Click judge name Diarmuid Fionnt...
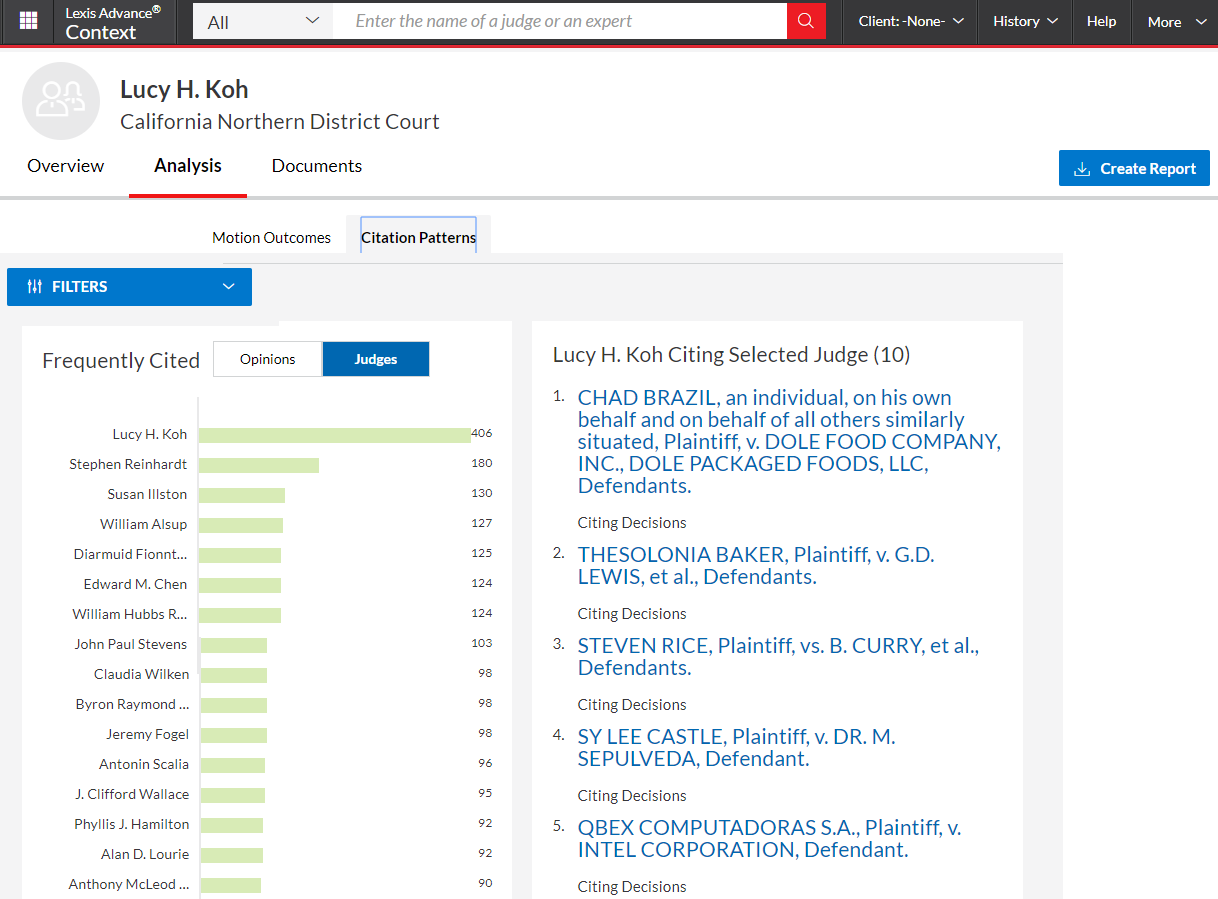Viewport: 1218px width, 899px height. click(131, 554)
